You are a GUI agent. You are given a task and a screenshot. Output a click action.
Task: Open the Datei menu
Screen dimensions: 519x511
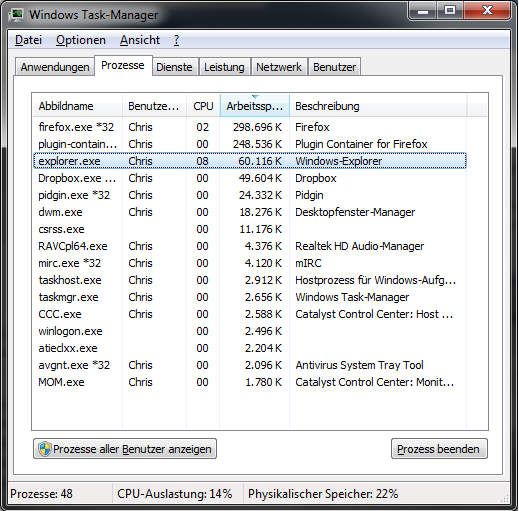tap(28, 40)
